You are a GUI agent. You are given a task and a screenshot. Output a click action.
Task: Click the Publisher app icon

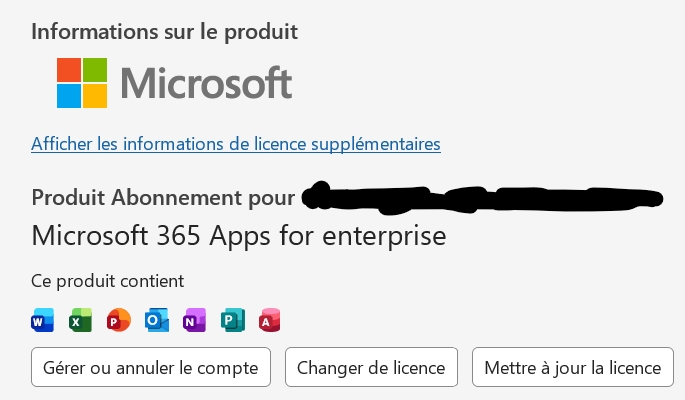233,320
